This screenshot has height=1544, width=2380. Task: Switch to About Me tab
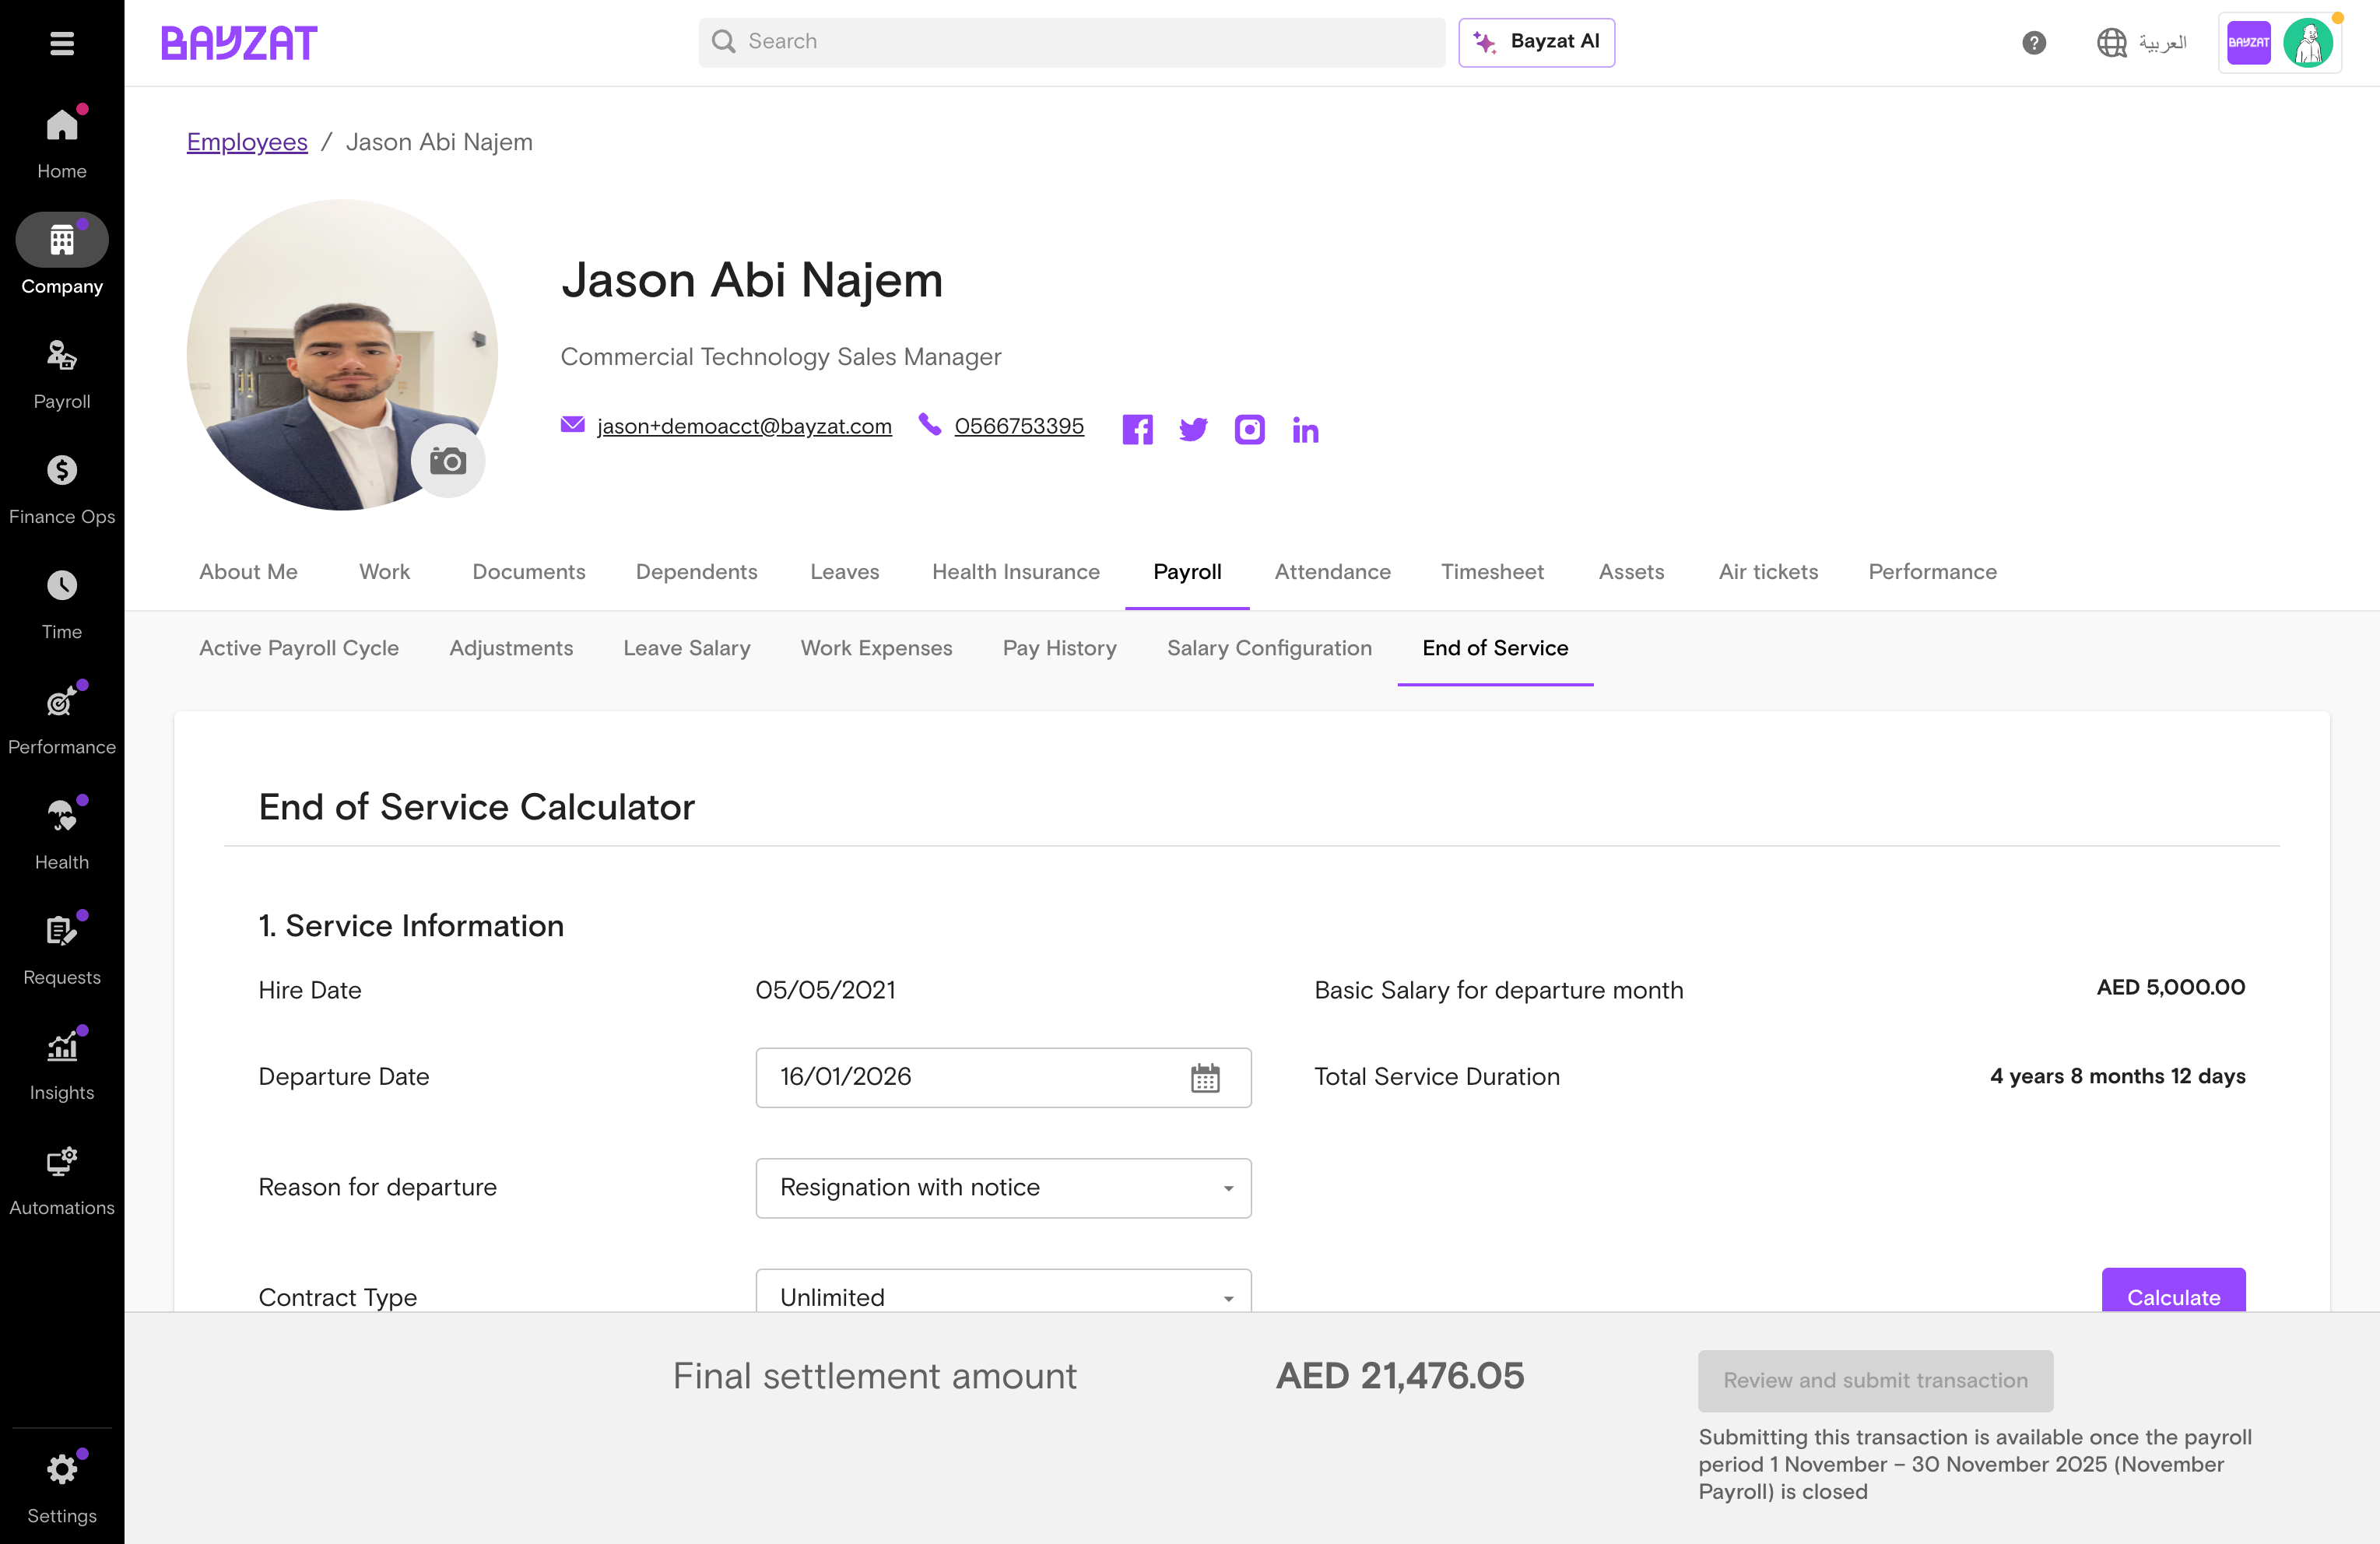248,572
